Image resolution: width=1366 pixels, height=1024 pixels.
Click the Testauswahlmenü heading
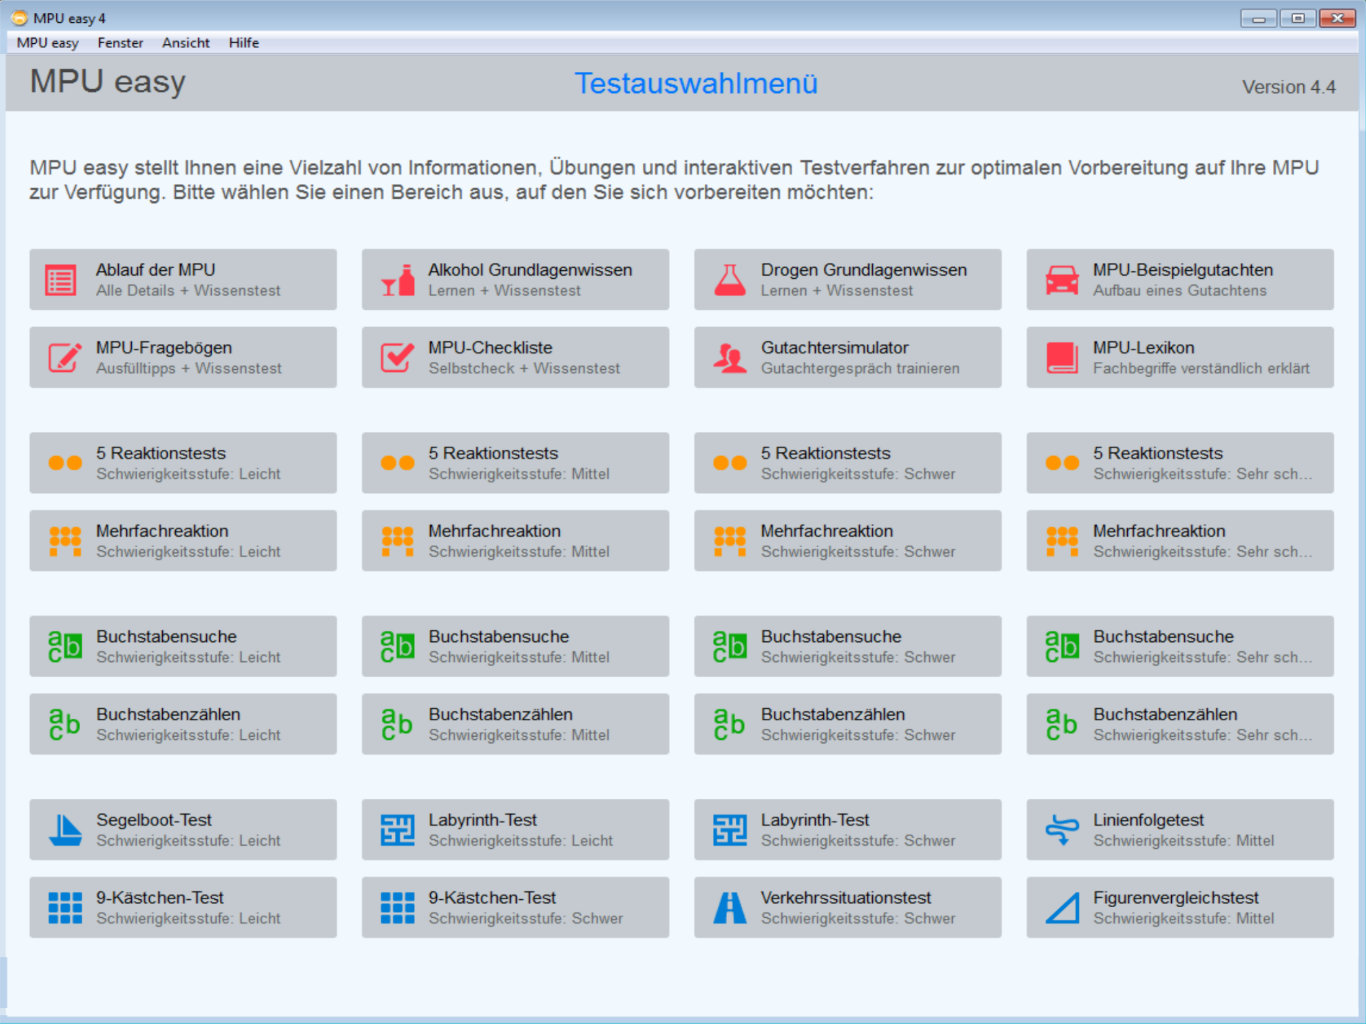coord(696,83)
